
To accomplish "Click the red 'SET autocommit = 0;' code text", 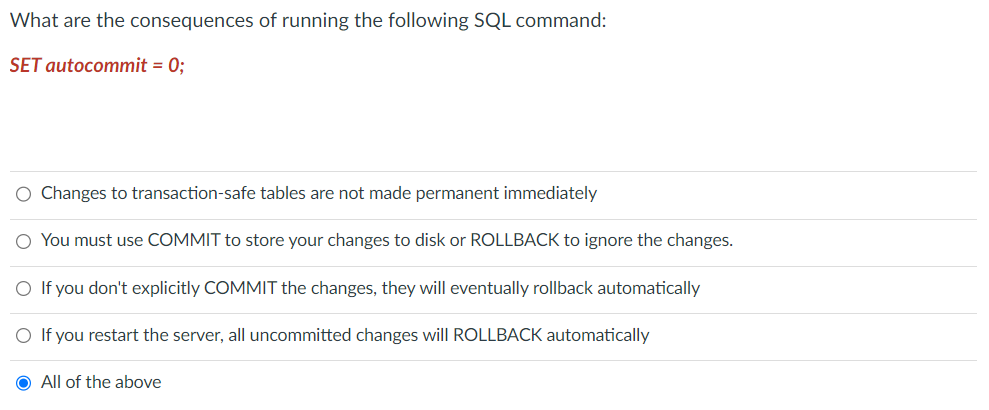I will pos(97,66).
